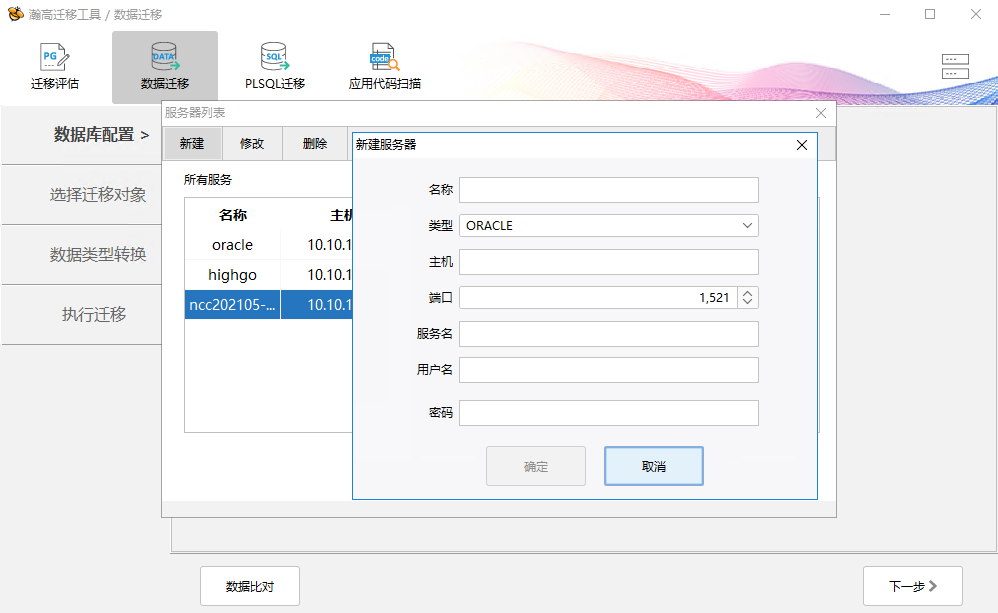The width and height of the screenshot is (998, 613).
Task: Click the 下一步 button
Action: [x=913, y=586]
